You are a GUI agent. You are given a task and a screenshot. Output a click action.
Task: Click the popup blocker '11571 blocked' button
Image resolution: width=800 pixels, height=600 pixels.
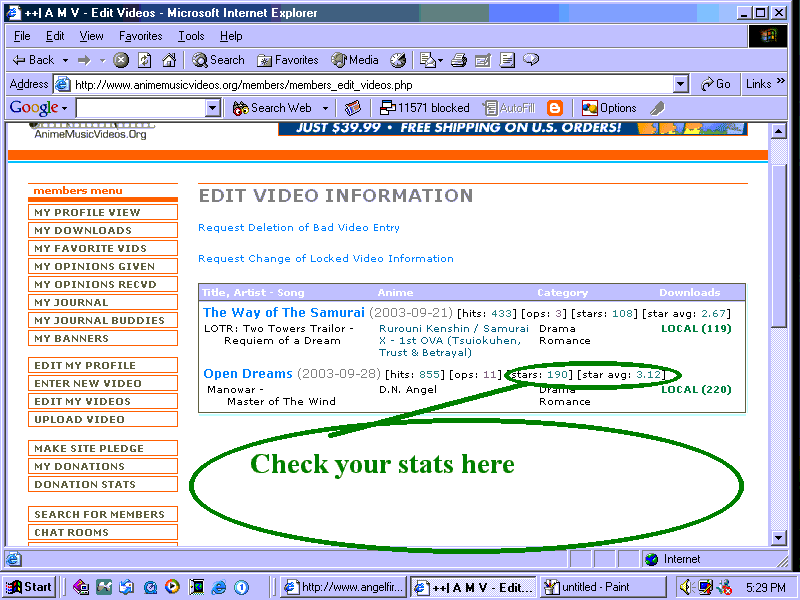[424, 108]
